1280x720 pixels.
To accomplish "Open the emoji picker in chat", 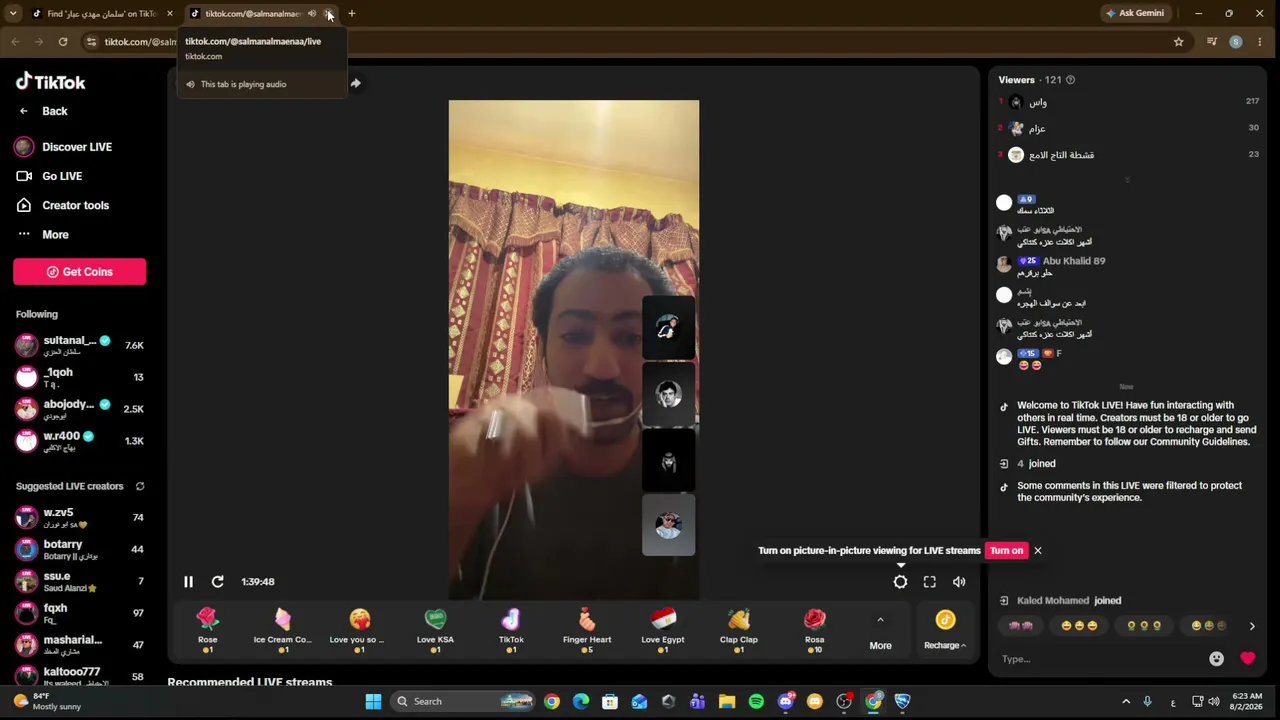I will [x=1216, y=658].
